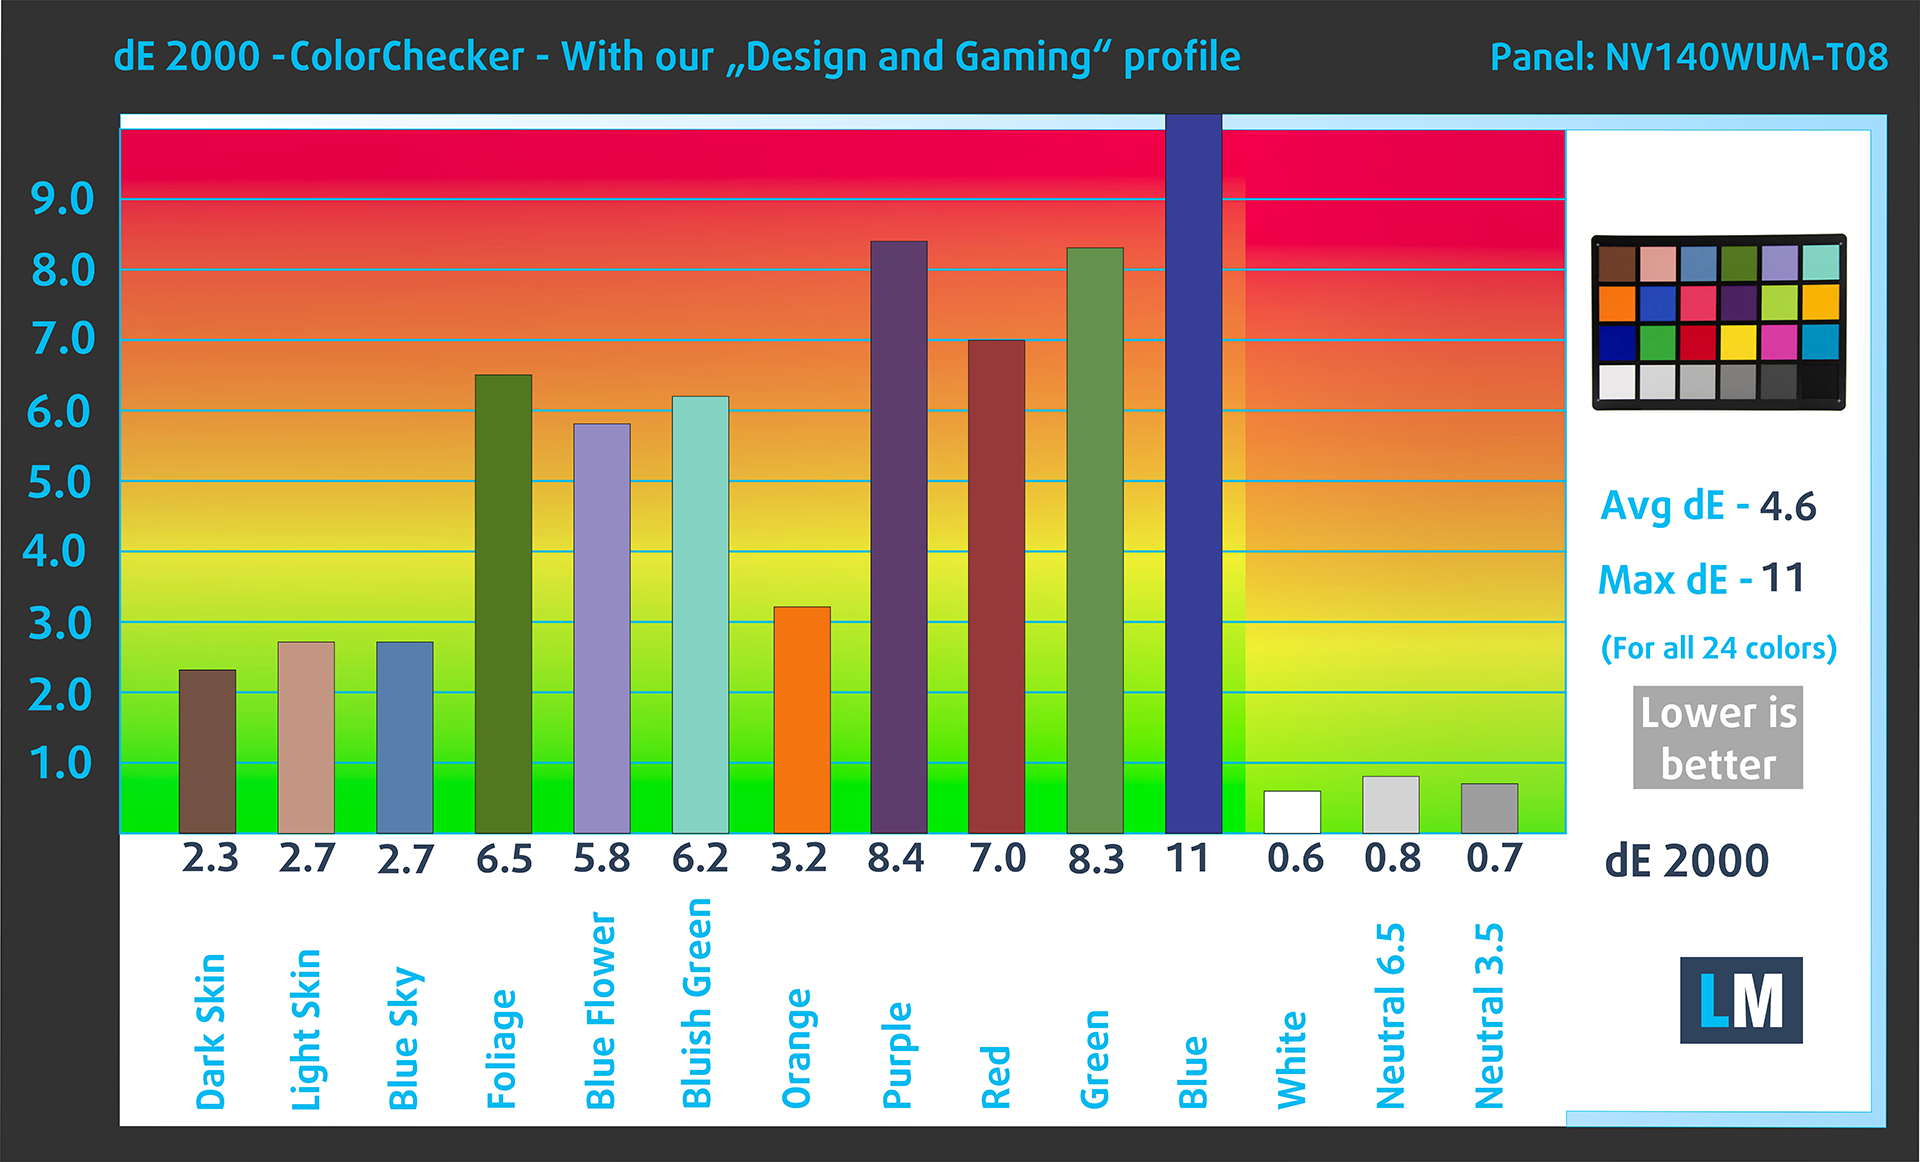Select the Purple bar in chart
The image size is (1920, 1162).
coord(899,537)
